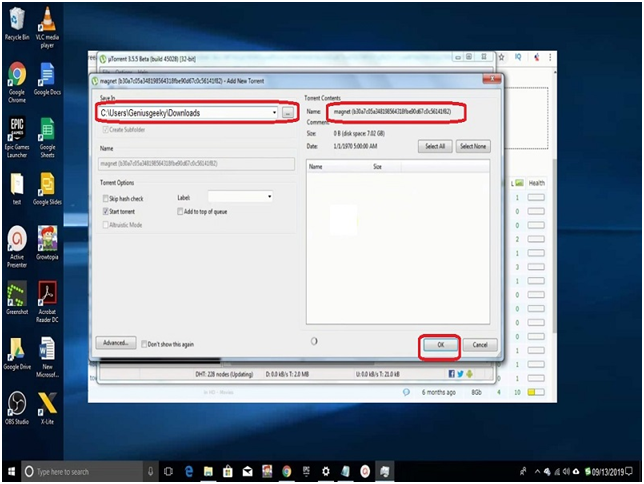Viewport: 644px width, 484px height.
Task: Toggle Altruistic Mode checkbox
Action: tap(106, 225)
